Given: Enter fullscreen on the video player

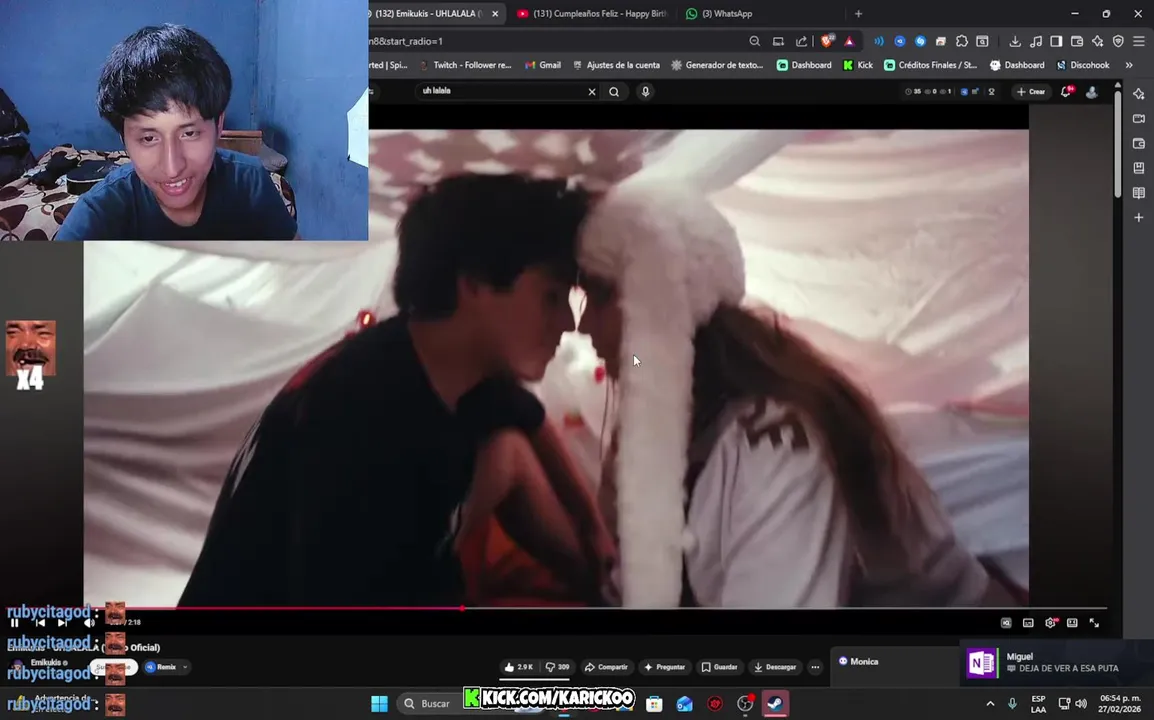Looking at the screenshot, I should [1094, 623].
